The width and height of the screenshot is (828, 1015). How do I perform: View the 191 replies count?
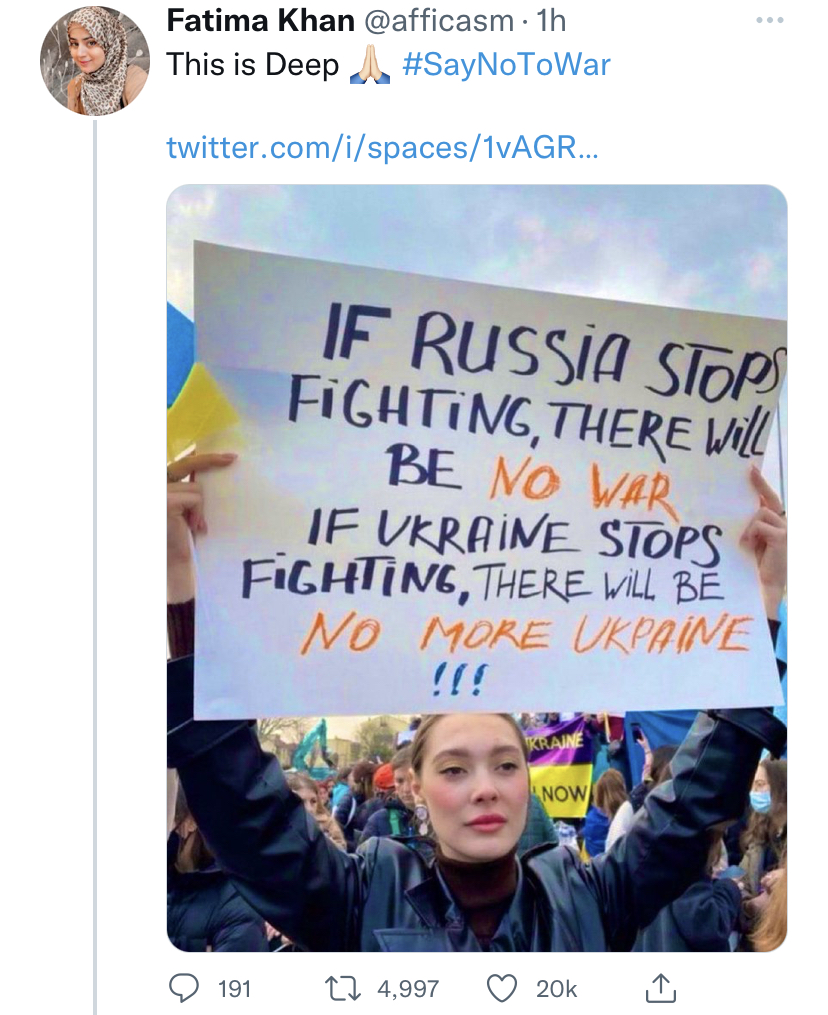pyautogui.click(x=234, y=988)
